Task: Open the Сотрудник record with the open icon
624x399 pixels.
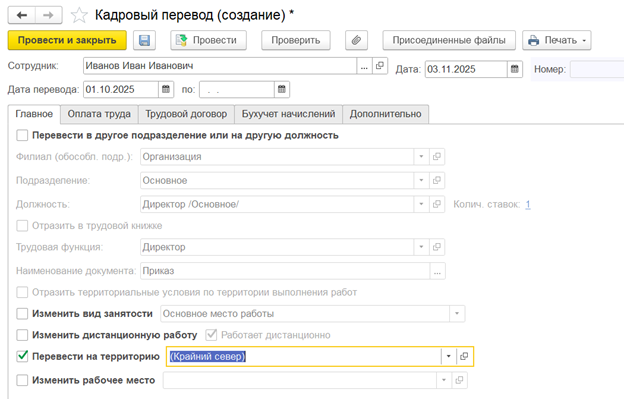Action: tap(380, 66)
